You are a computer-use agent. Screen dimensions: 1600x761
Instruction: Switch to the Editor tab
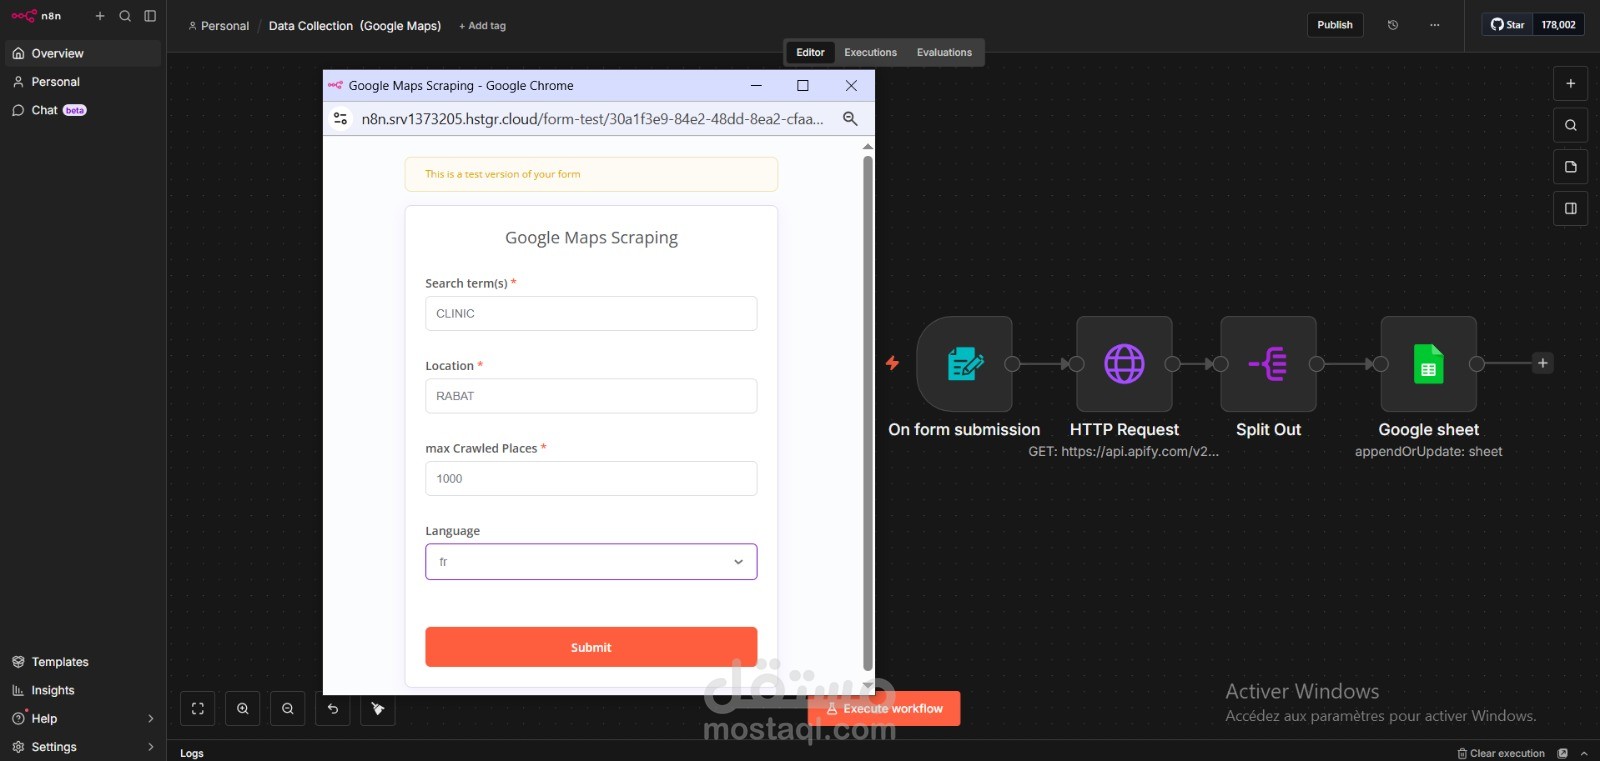coord(810,52)
